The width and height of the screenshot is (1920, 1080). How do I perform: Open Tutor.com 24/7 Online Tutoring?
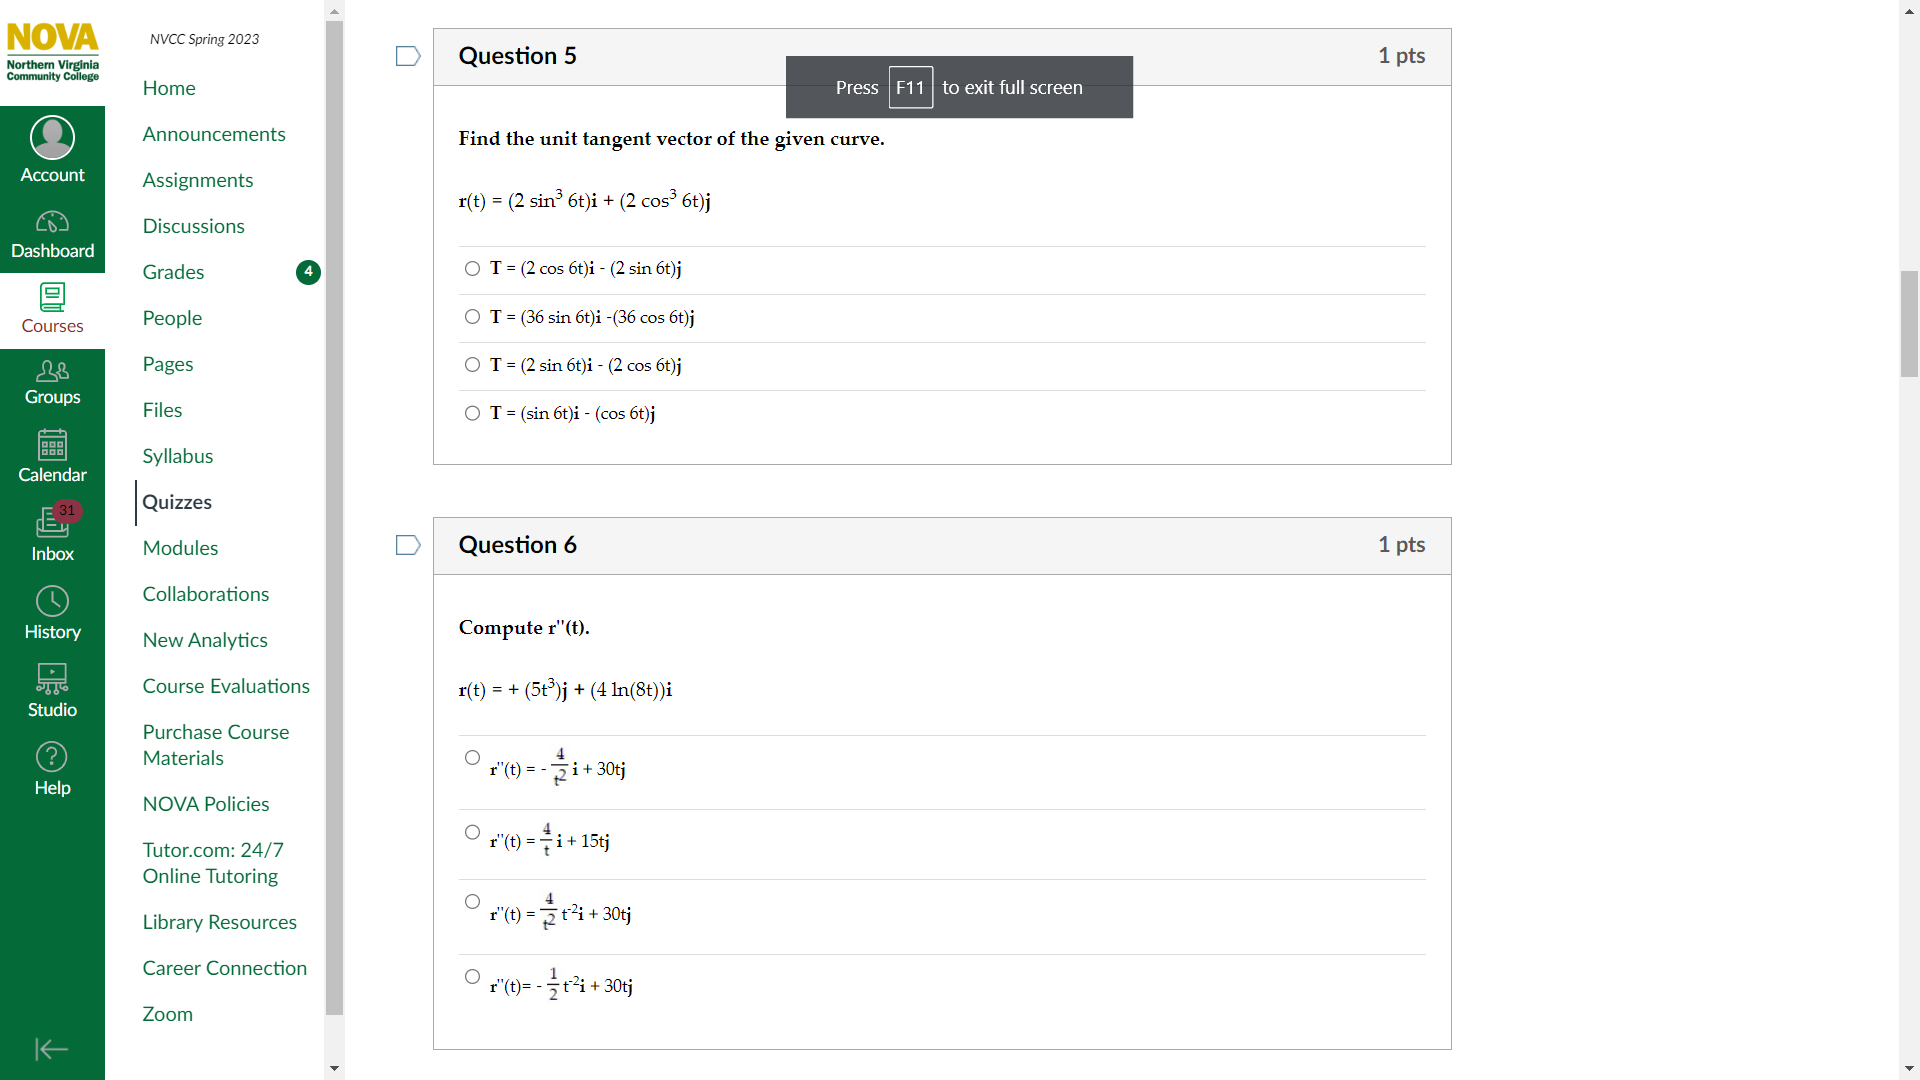(x=213, y=862)
